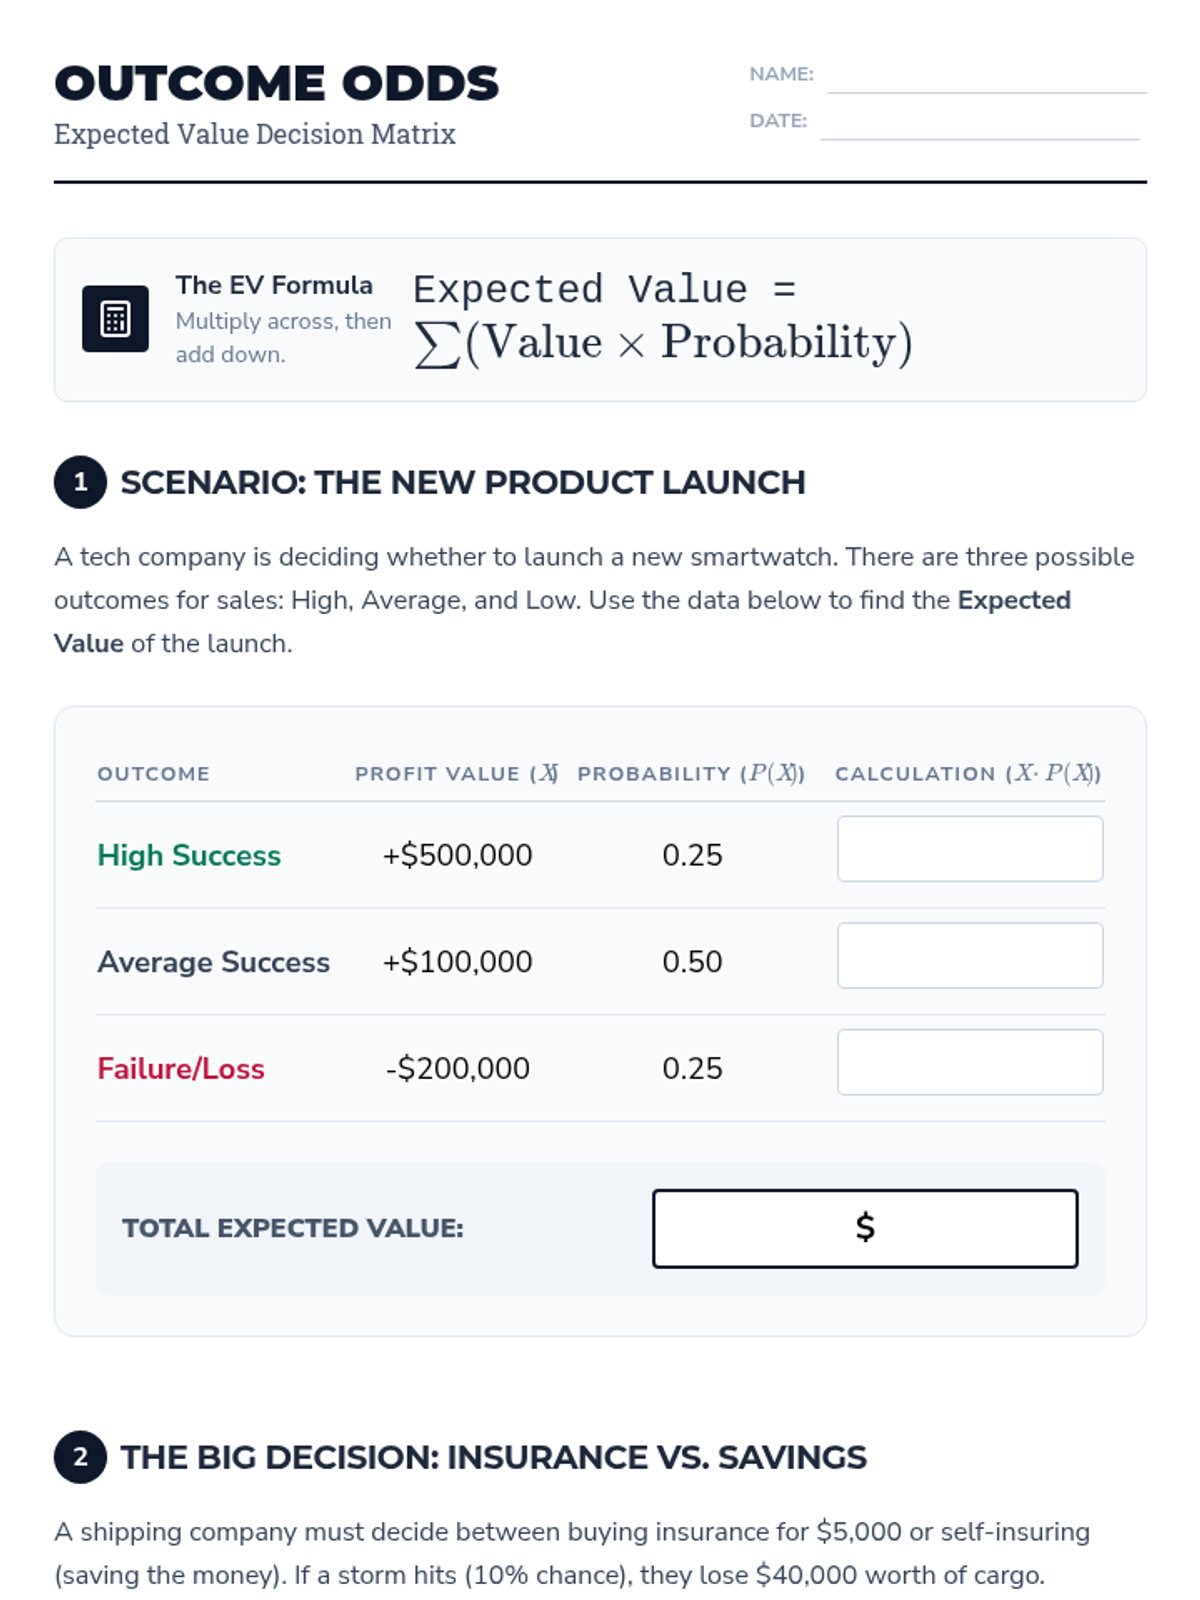Click the Expected Value Decision Matrix subtitle
This screenshot has height=1600, width=1200.
(255, 134)
